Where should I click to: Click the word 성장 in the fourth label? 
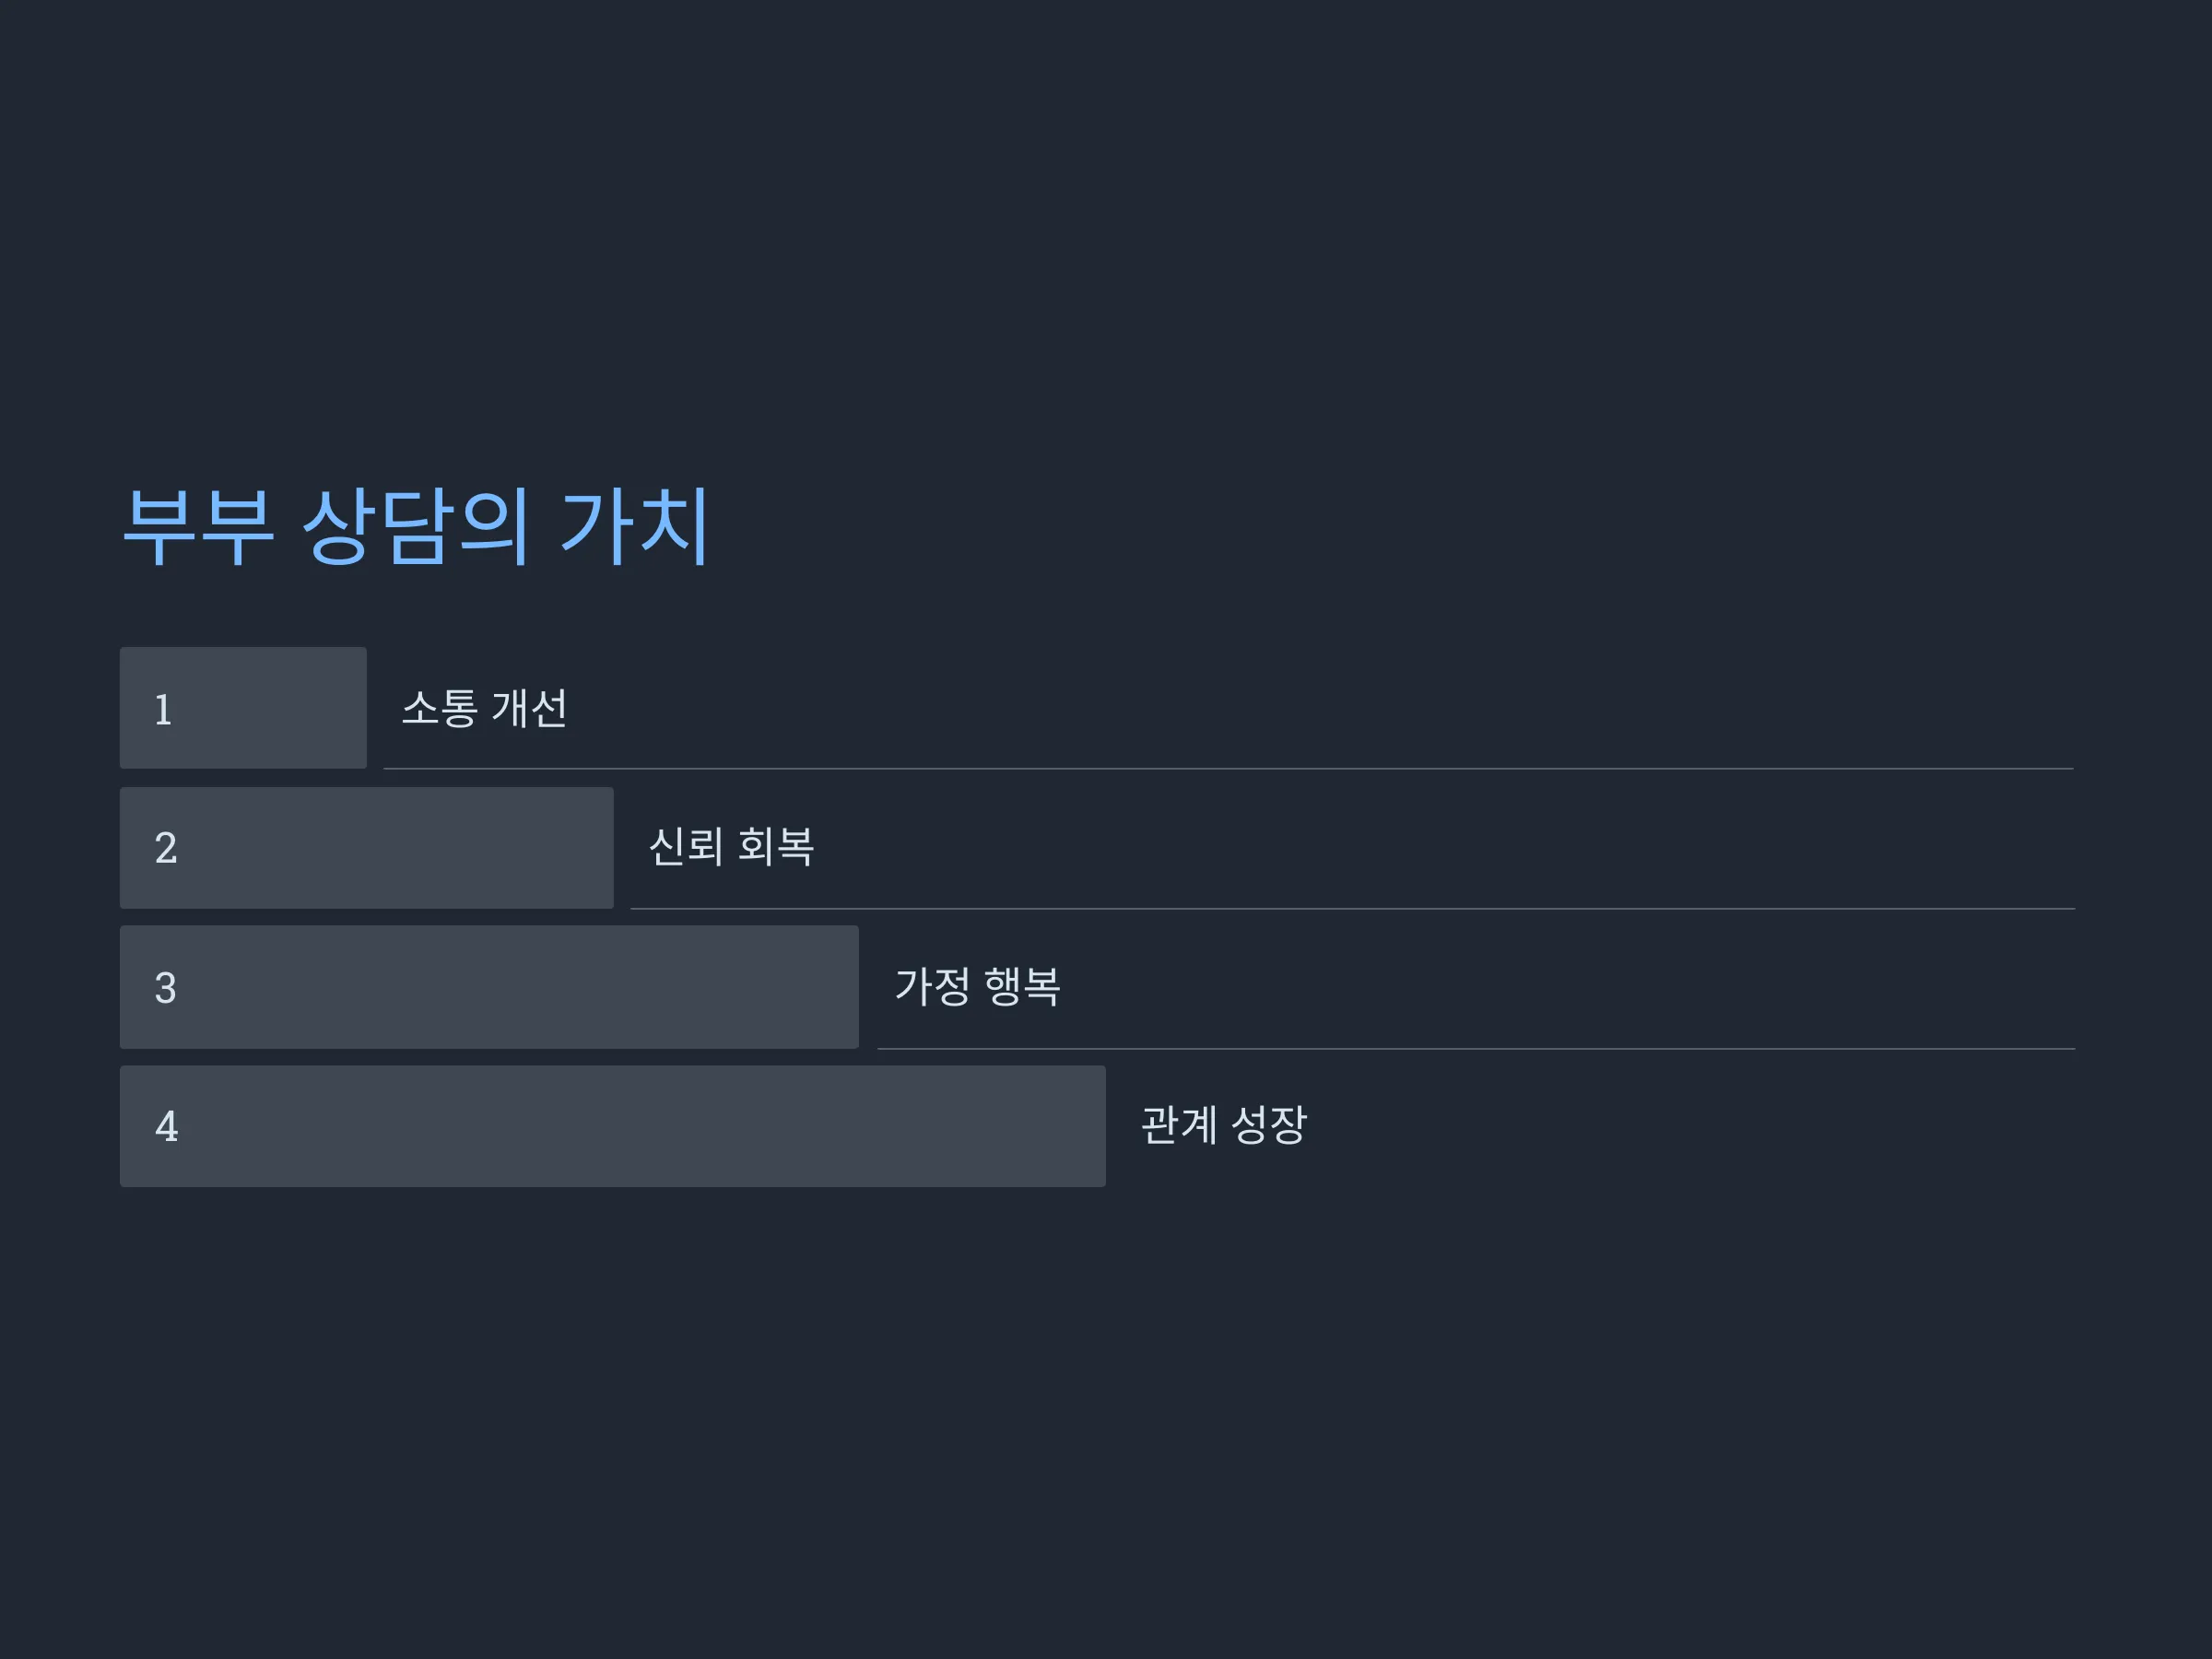(1269, 1125)
